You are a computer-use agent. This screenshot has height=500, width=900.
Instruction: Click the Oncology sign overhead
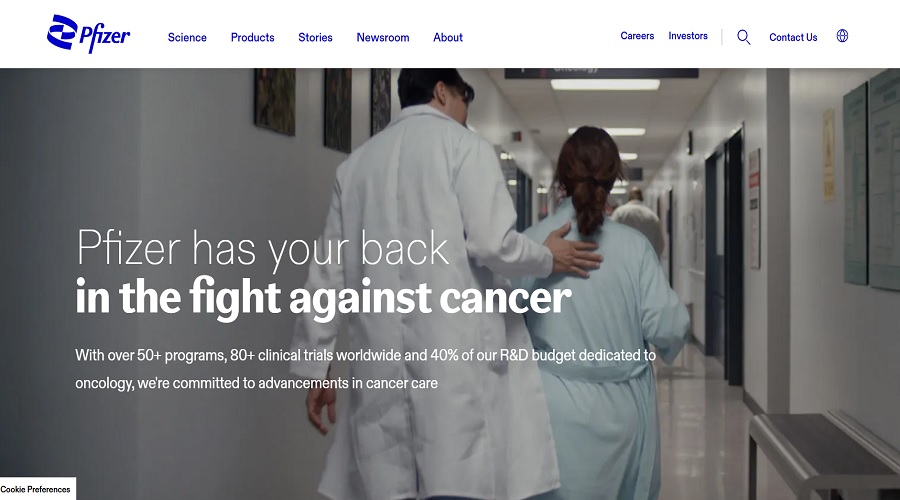[601, 73]
